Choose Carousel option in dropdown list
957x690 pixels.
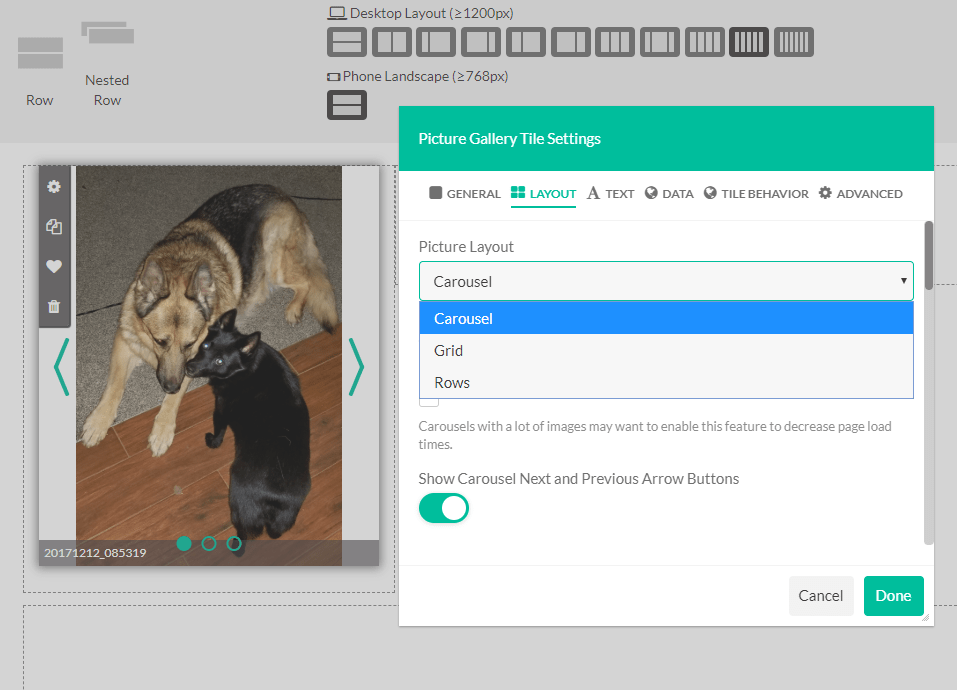pos(666,318)
